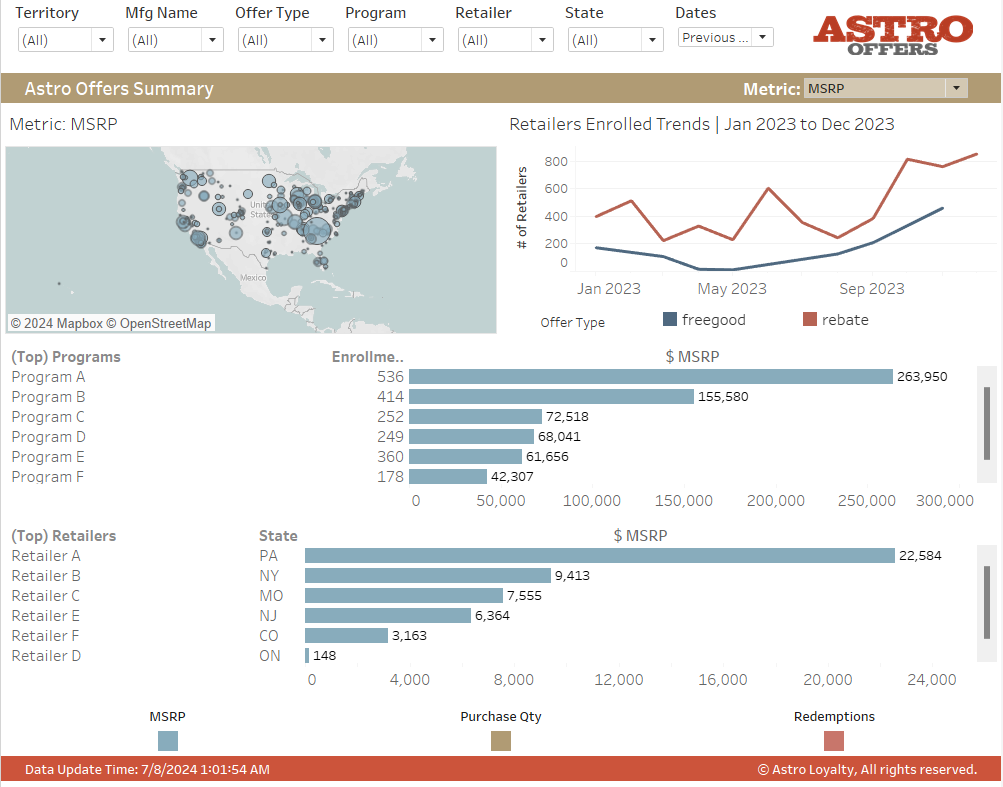1003x787 pixels.
Task: Click the Astro Offers logo
Action: click(x=892, y=35)
